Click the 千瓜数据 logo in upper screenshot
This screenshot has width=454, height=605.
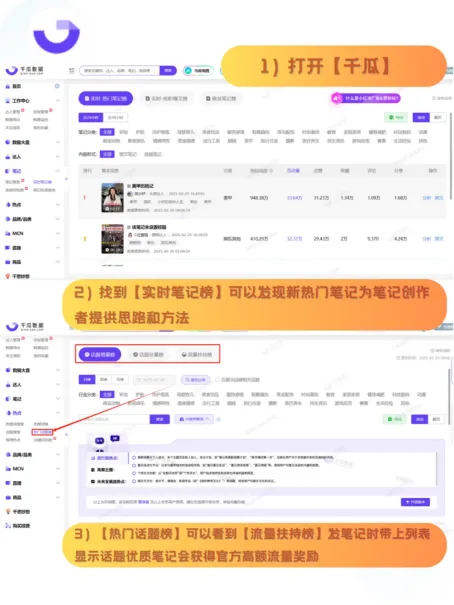pos(24,70)
